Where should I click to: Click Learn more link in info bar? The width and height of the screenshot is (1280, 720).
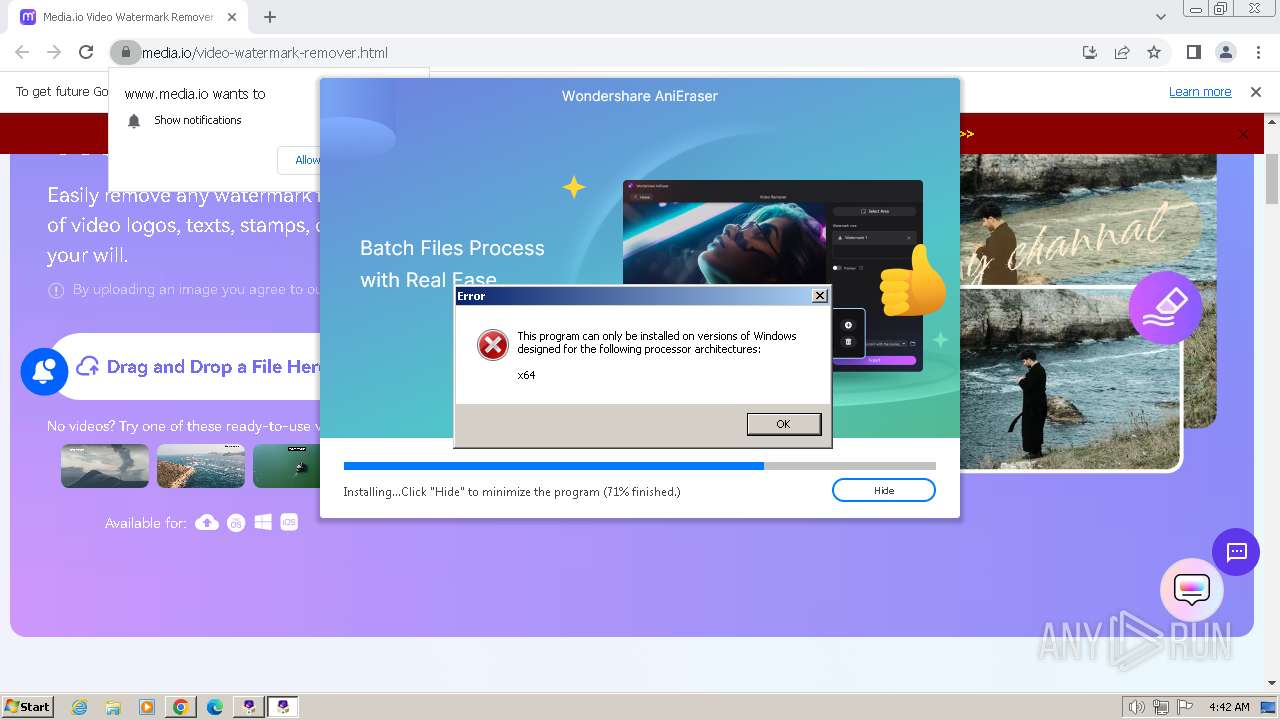point(1200,91)
